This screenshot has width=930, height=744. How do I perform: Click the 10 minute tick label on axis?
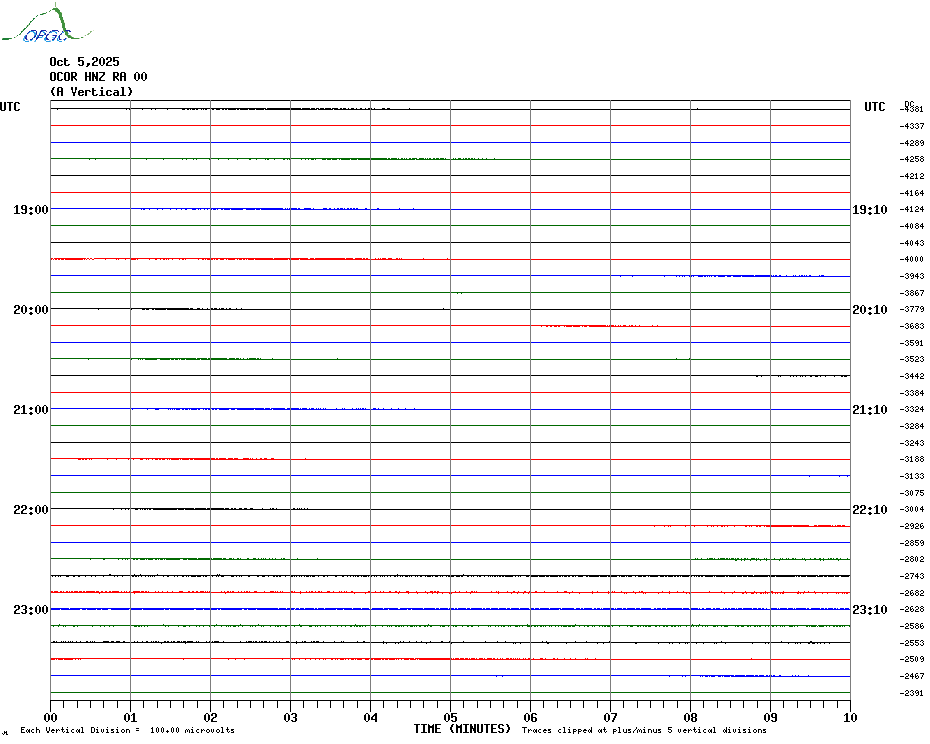click(x=849, y=717)
